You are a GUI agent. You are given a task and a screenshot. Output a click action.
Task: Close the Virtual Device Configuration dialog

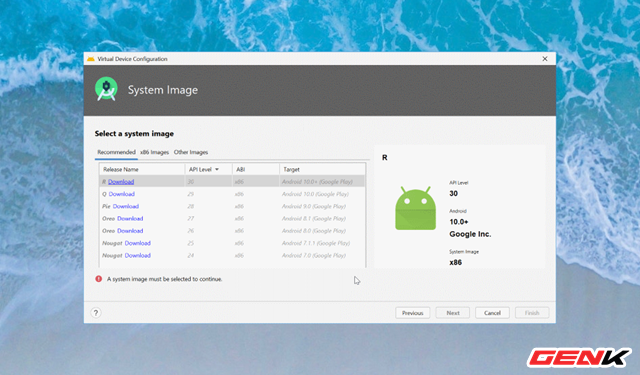tap(544, 59)
